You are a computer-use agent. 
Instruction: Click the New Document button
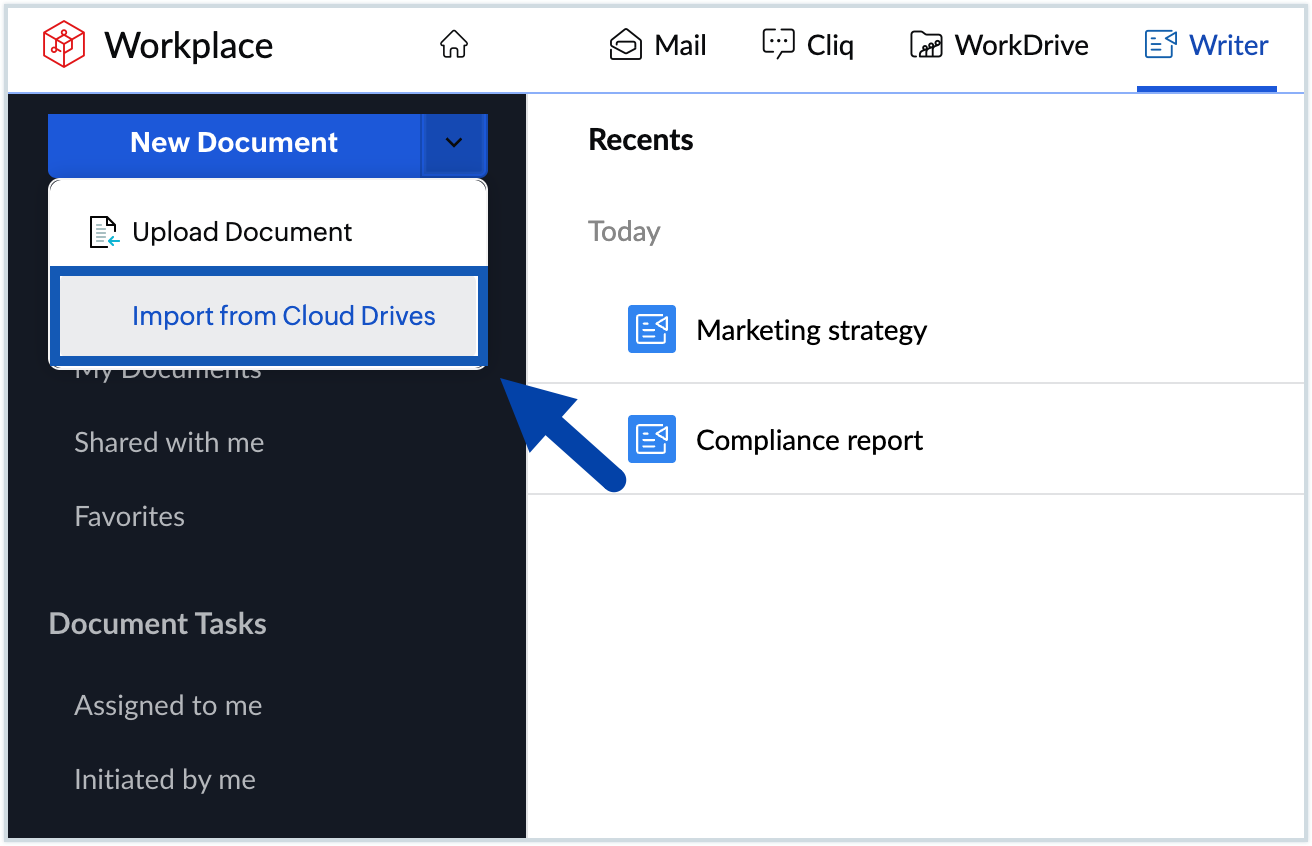pyautogui.click(x=235, y=142)
